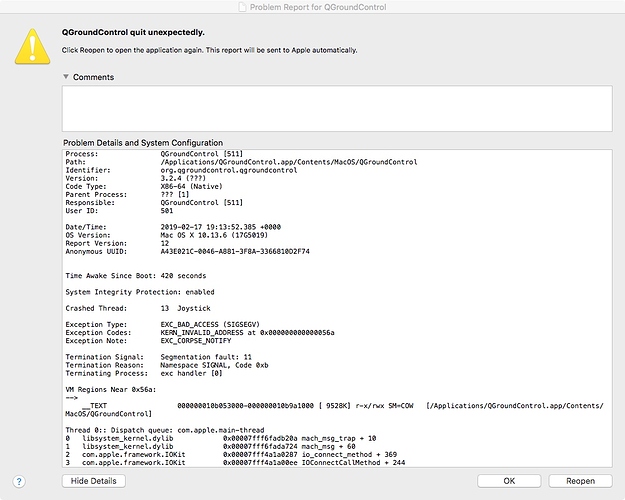Click 'Namespace SIGNAL, Code 0xb' termination reason
625x500 pixels.
(214, 365)
